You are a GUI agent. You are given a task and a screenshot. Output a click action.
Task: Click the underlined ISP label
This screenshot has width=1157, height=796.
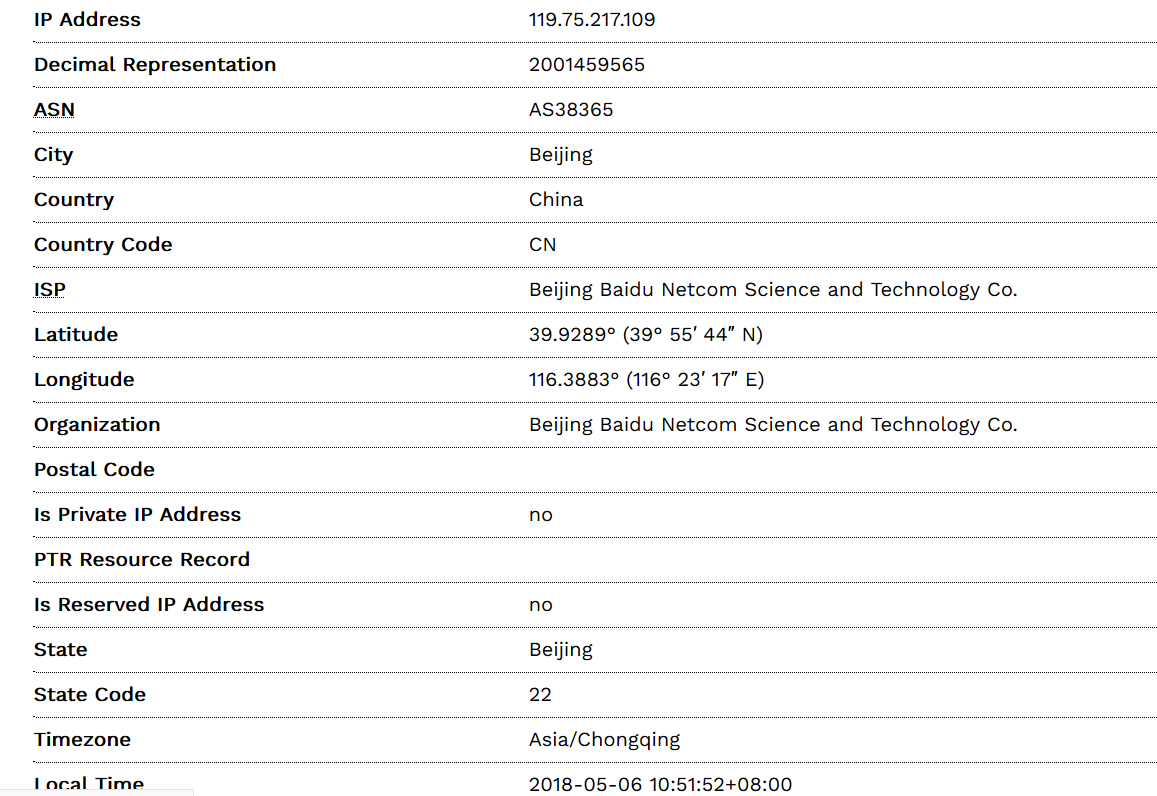click(x=50, y=290)
